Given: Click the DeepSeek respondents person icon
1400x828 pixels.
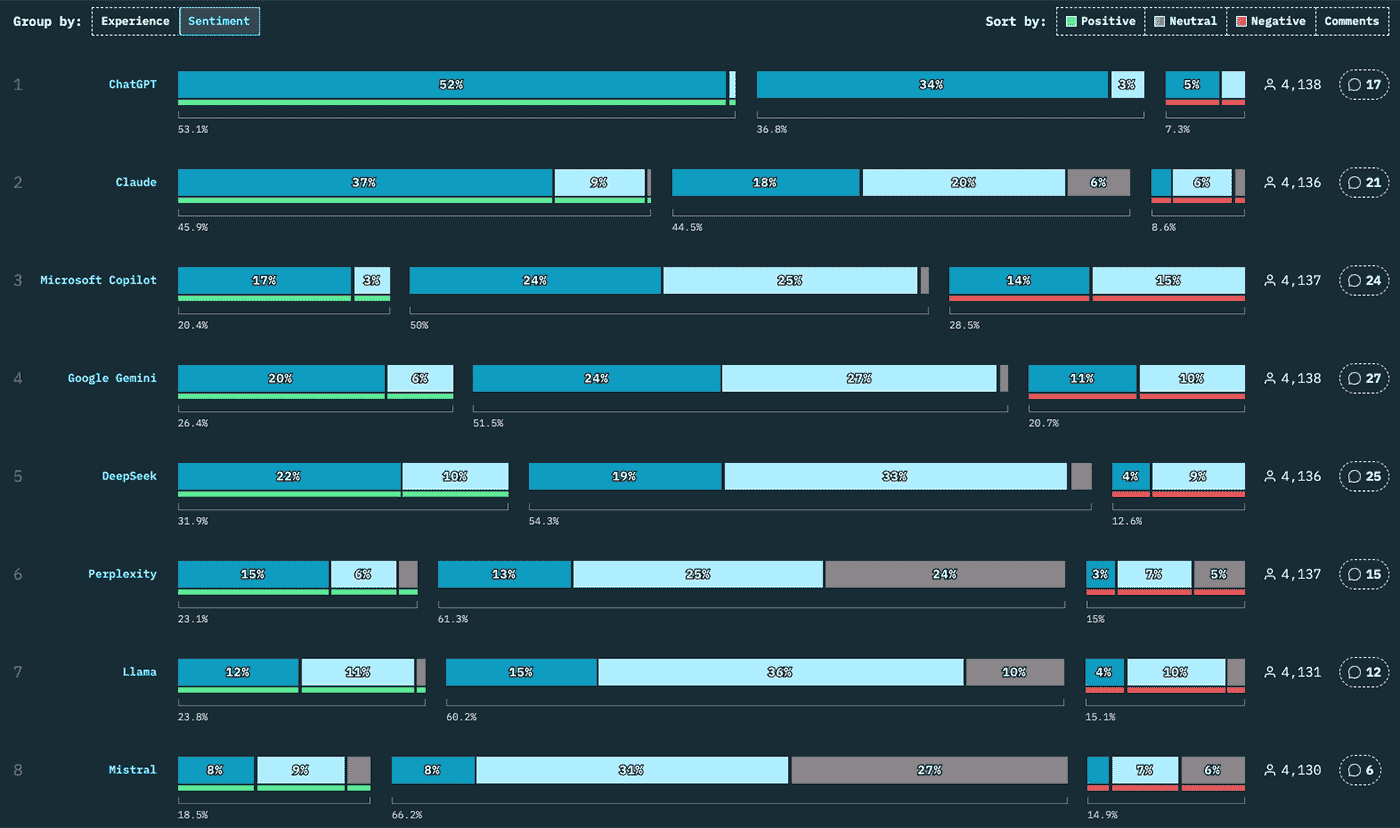Looking at the screenshot, I should pos(1270,477).
